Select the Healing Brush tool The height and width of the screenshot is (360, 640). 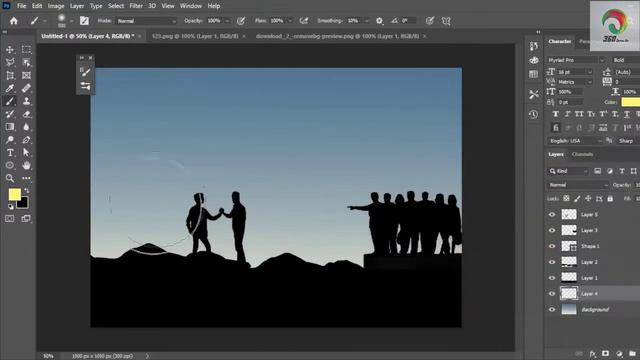pyautogui.click(x=26, y=88)
